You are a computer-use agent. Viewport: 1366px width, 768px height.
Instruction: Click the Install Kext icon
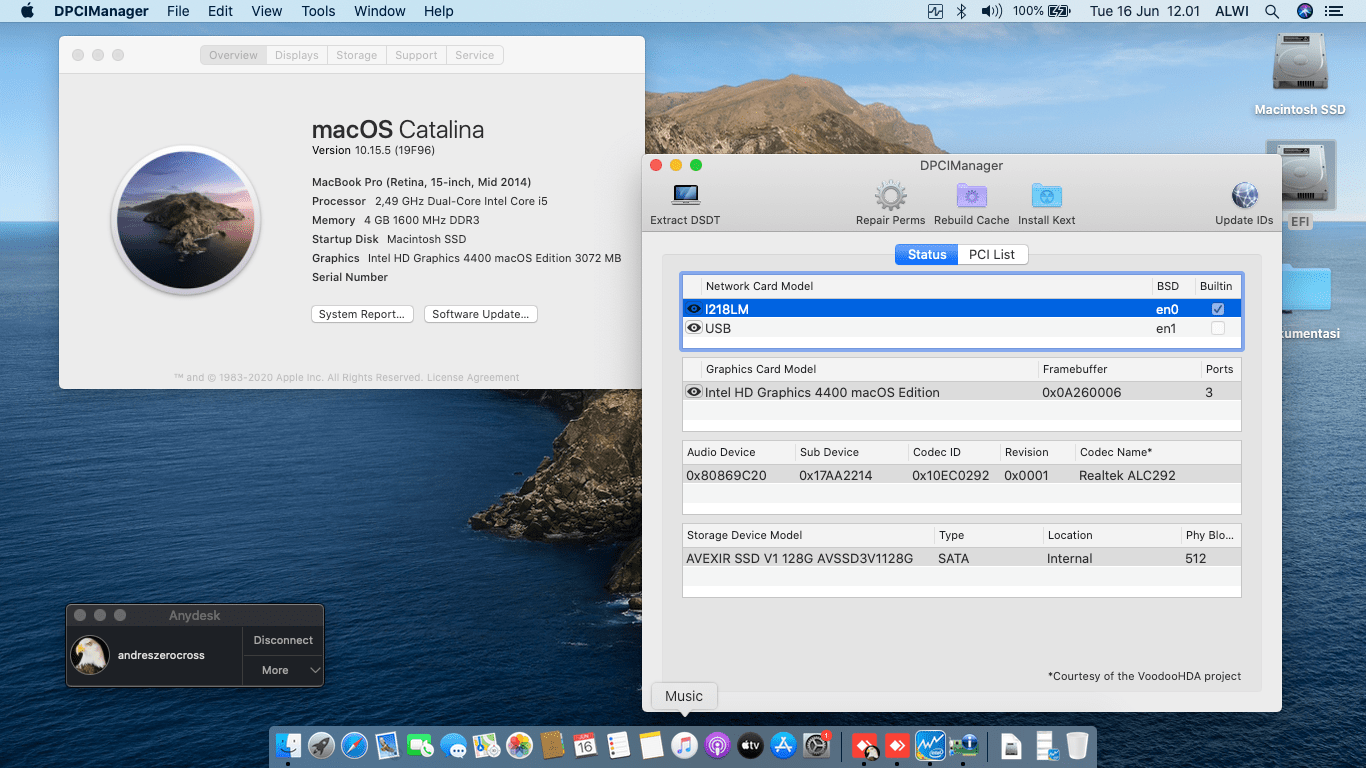[1046, 196]
